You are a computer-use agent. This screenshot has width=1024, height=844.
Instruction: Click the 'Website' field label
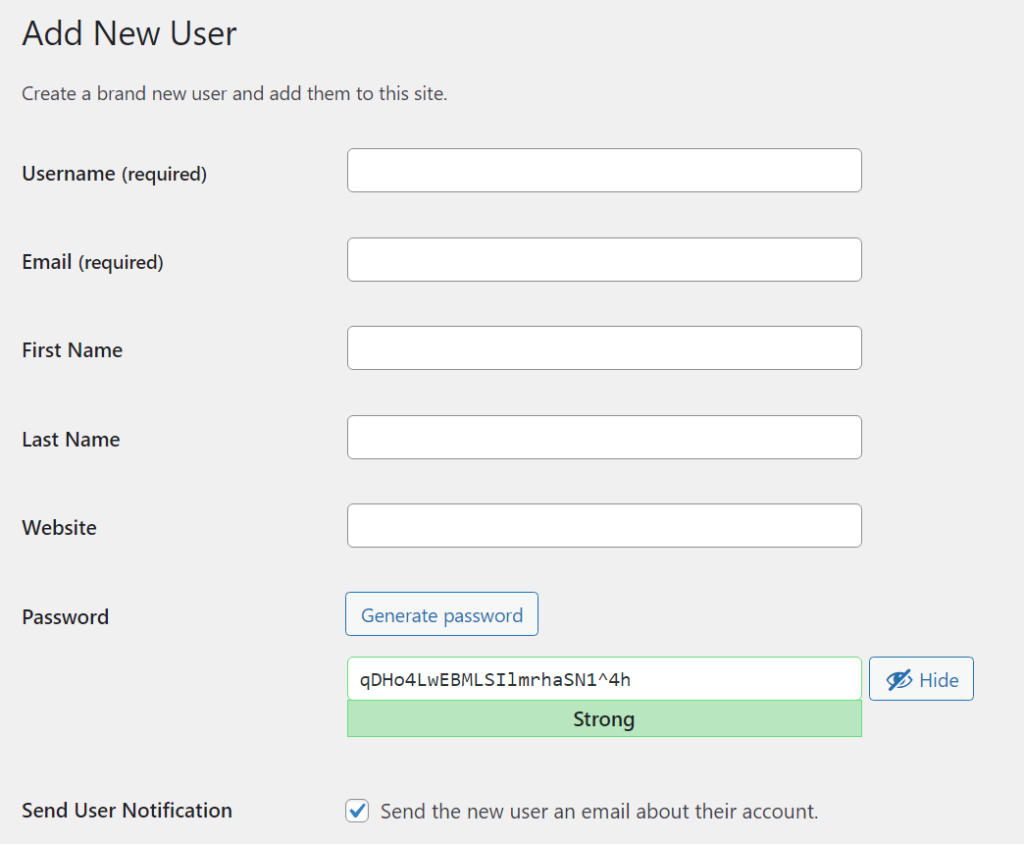pyautogui.click(x=59, y=527)
